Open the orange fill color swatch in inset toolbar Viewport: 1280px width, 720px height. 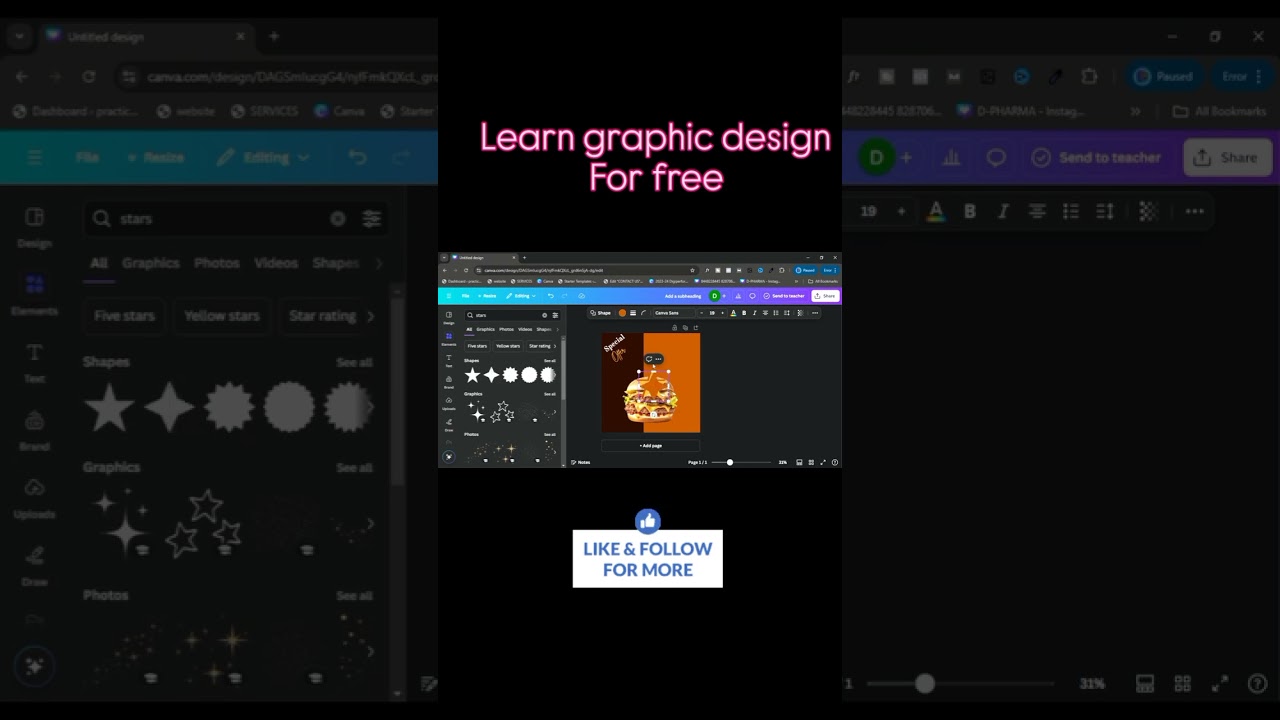click(x=622, y=313)
